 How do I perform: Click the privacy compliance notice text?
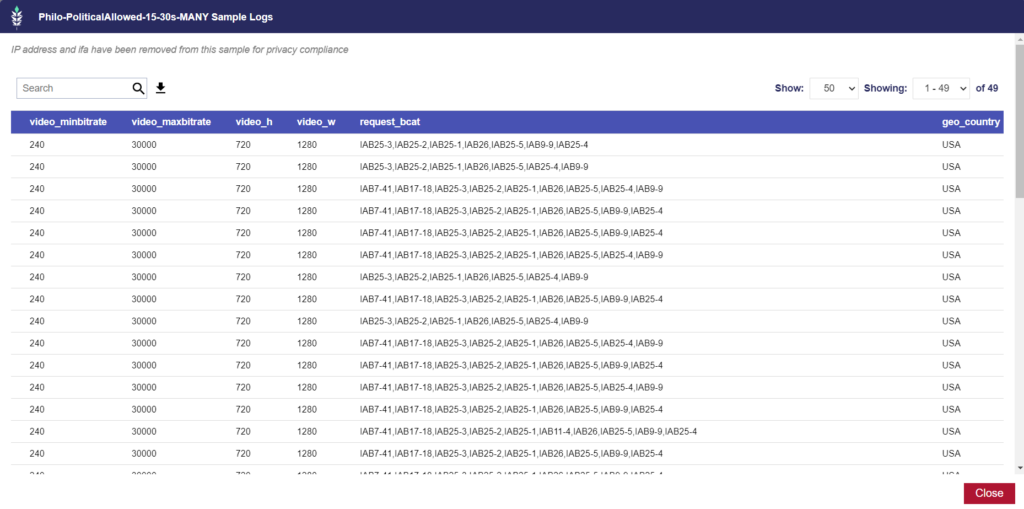point(180,50)
